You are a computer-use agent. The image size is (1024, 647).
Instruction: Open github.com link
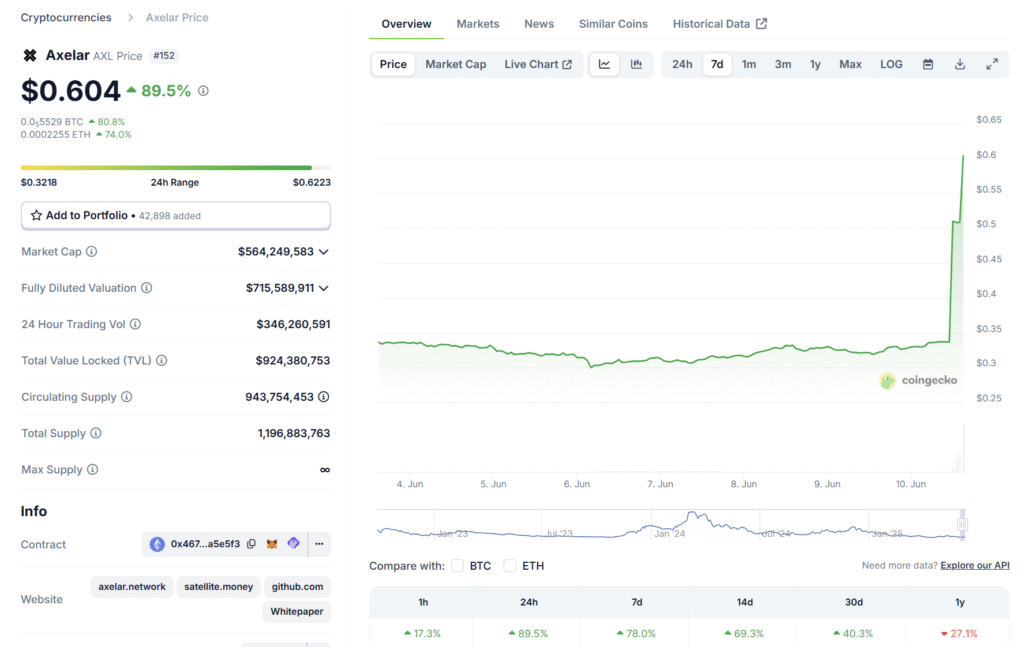297,586
